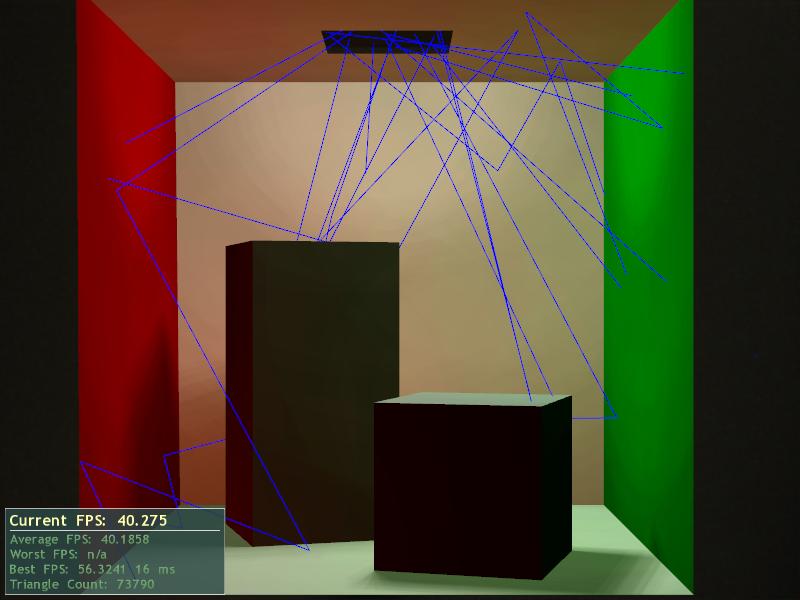This screenshot has width=800, height=600.
Task: Click the Worst FPS: n/a line
Action: (x=58, y=554)
